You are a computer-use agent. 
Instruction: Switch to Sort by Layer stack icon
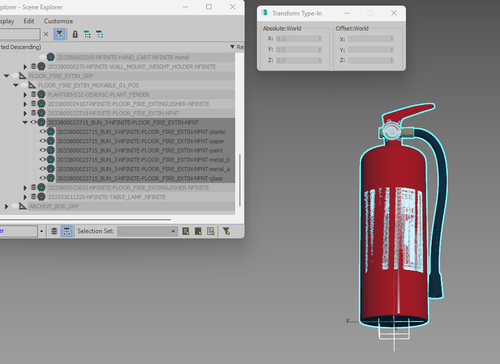tap(54, 231)
